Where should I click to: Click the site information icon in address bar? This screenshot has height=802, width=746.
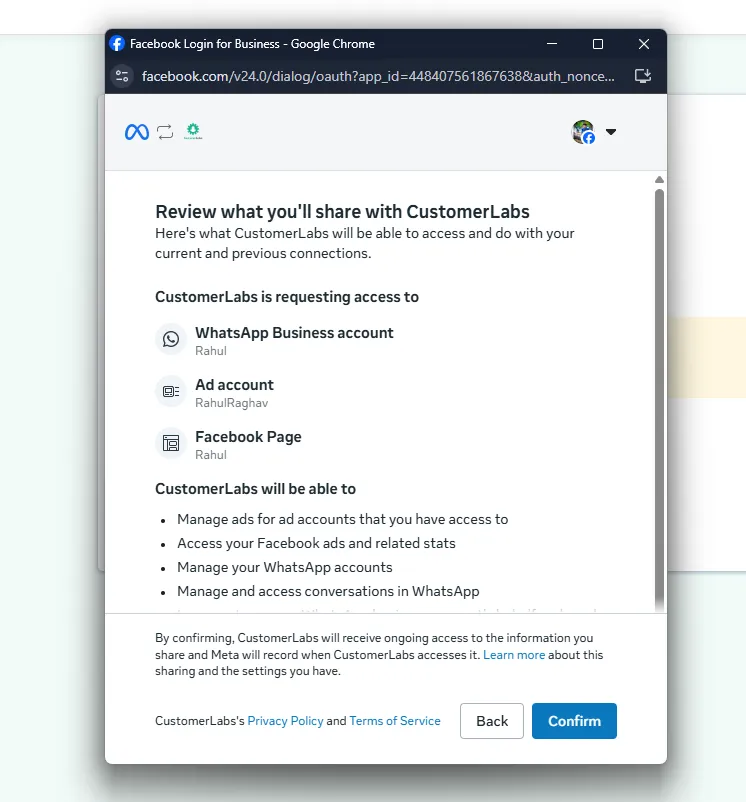pos(122,76)
